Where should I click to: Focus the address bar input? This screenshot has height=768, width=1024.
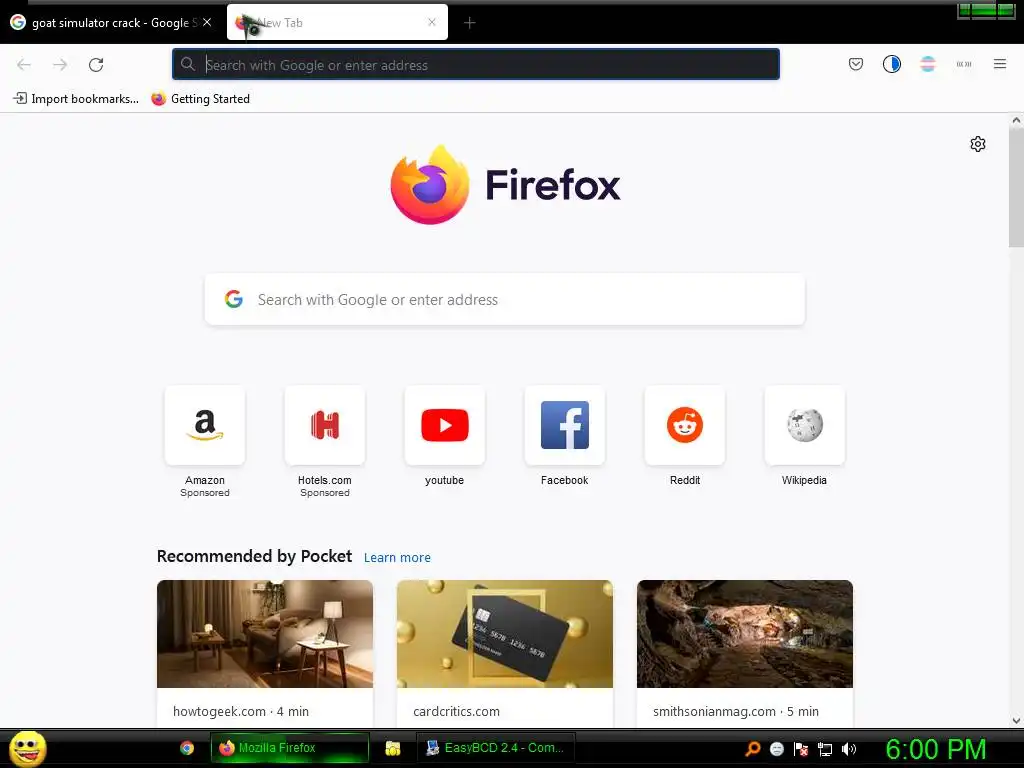click(475, 64)
